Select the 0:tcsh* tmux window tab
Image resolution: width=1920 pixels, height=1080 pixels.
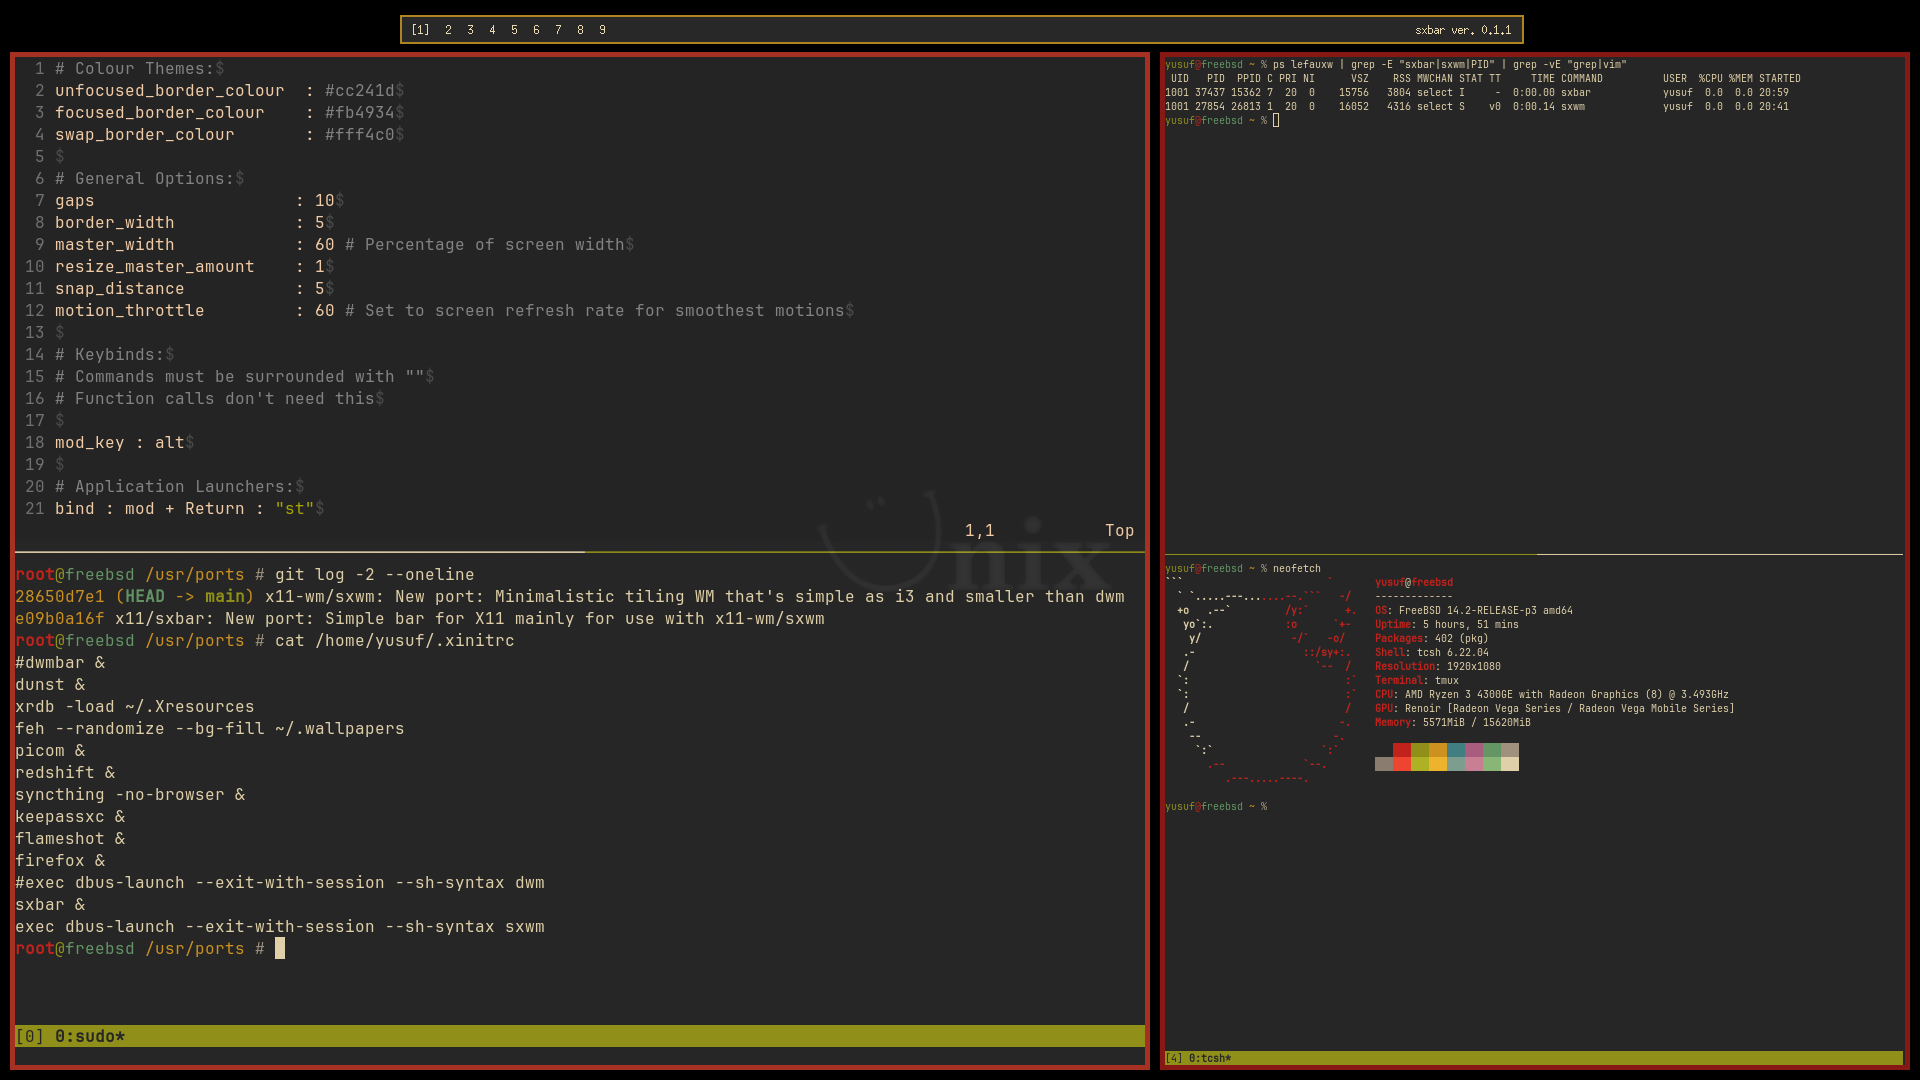click(x=1209, y=1058)
